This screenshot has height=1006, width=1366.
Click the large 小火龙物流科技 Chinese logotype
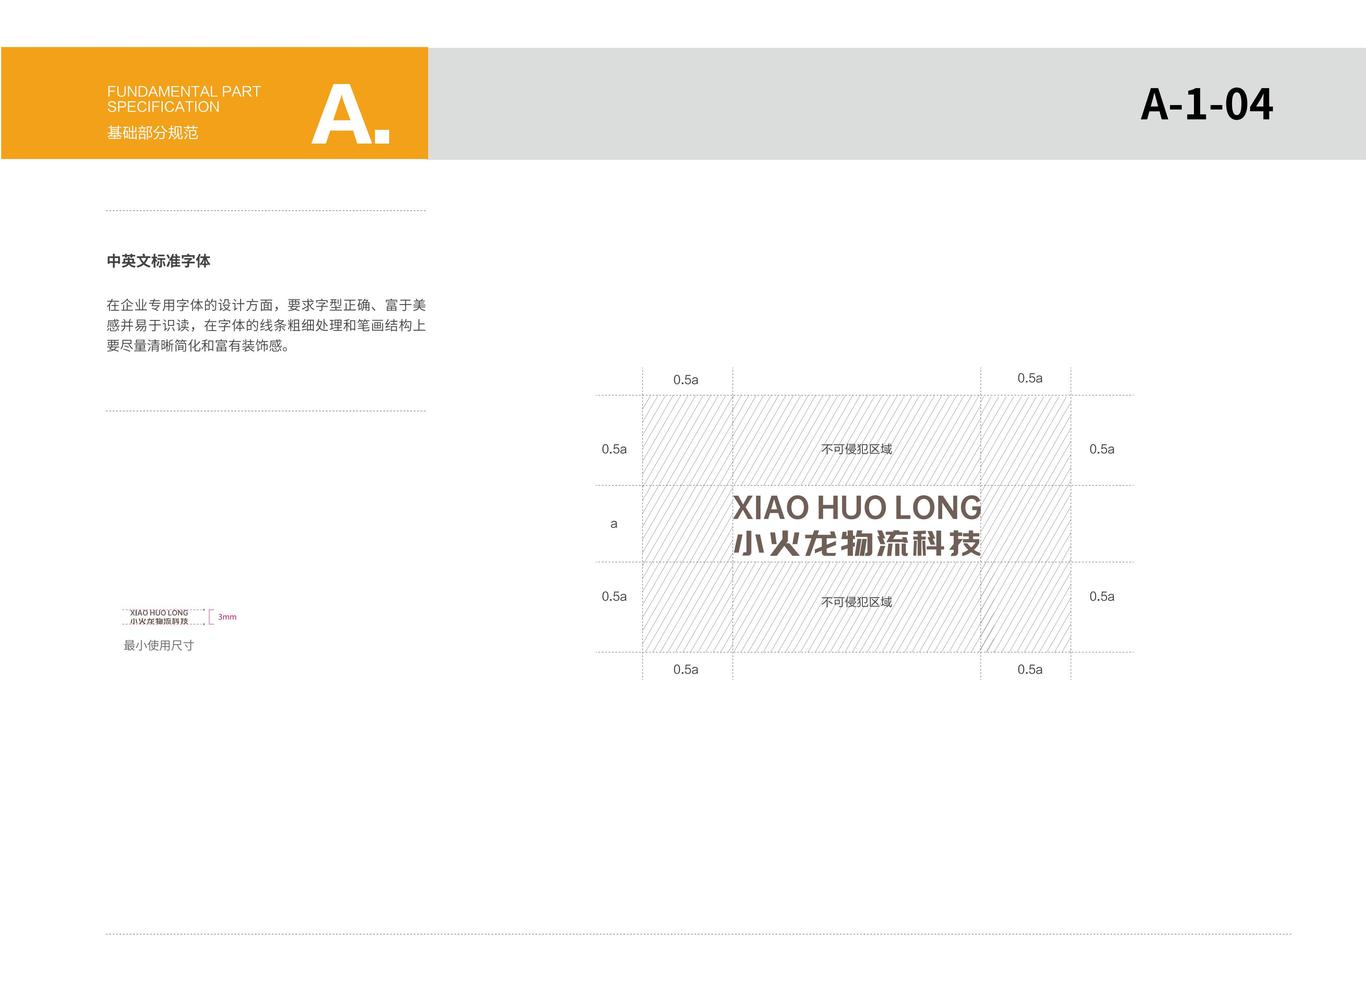pyautogui.click(x=857, y=543)
